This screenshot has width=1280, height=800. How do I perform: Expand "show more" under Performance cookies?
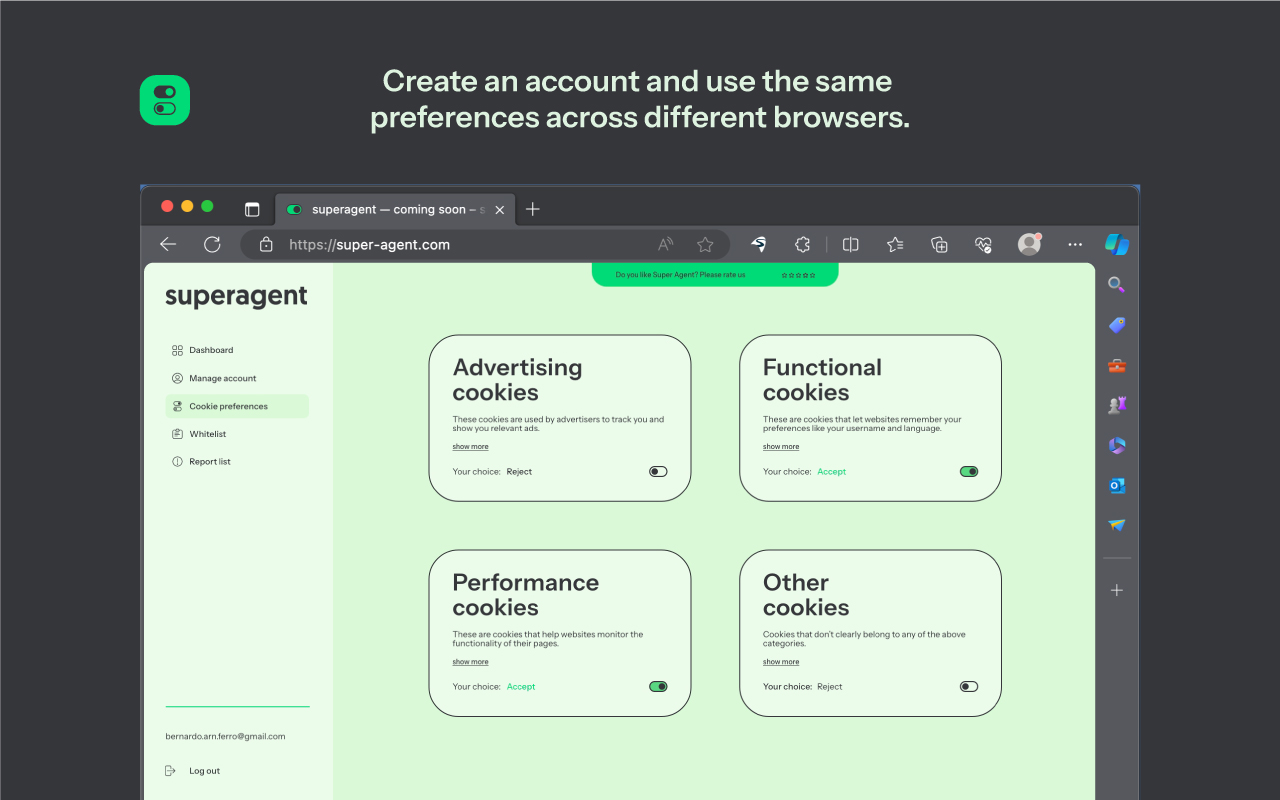[470, 662]
